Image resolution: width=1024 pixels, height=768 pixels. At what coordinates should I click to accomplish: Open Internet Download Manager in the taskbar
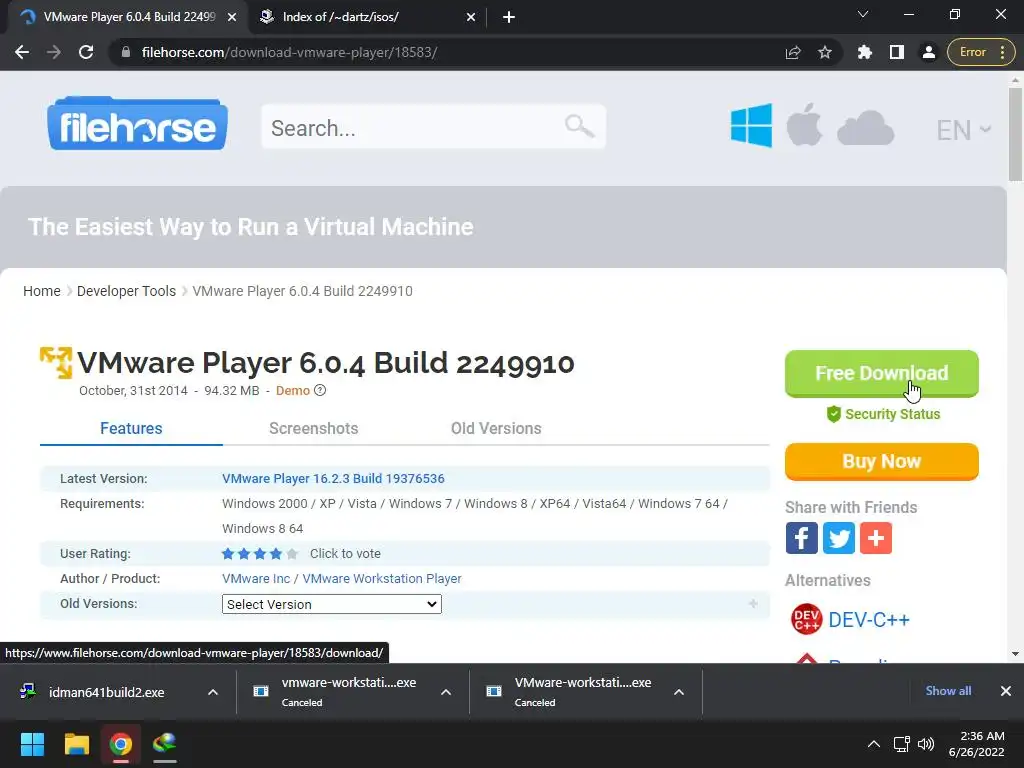[165, 744]
